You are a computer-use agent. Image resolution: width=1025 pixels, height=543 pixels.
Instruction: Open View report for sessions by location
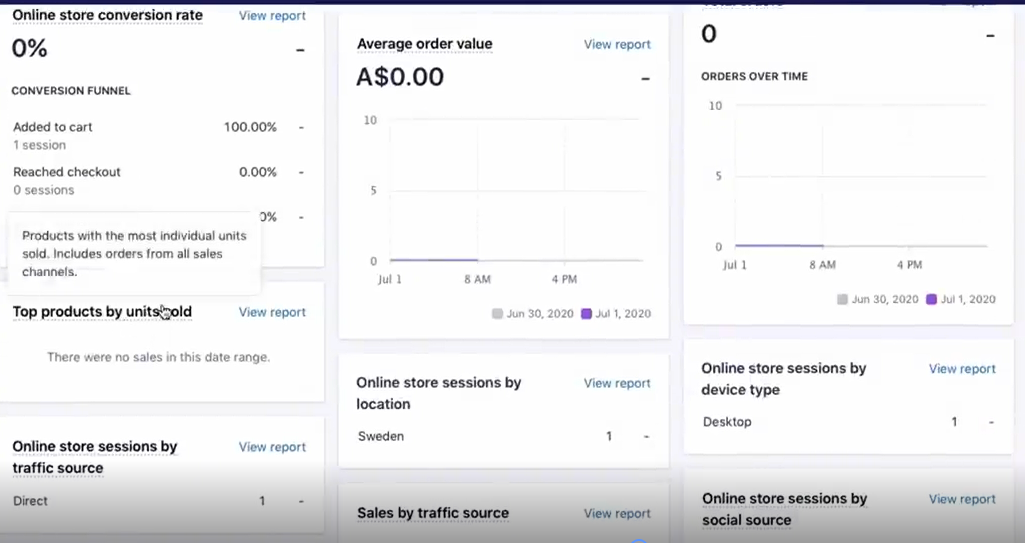617,384
